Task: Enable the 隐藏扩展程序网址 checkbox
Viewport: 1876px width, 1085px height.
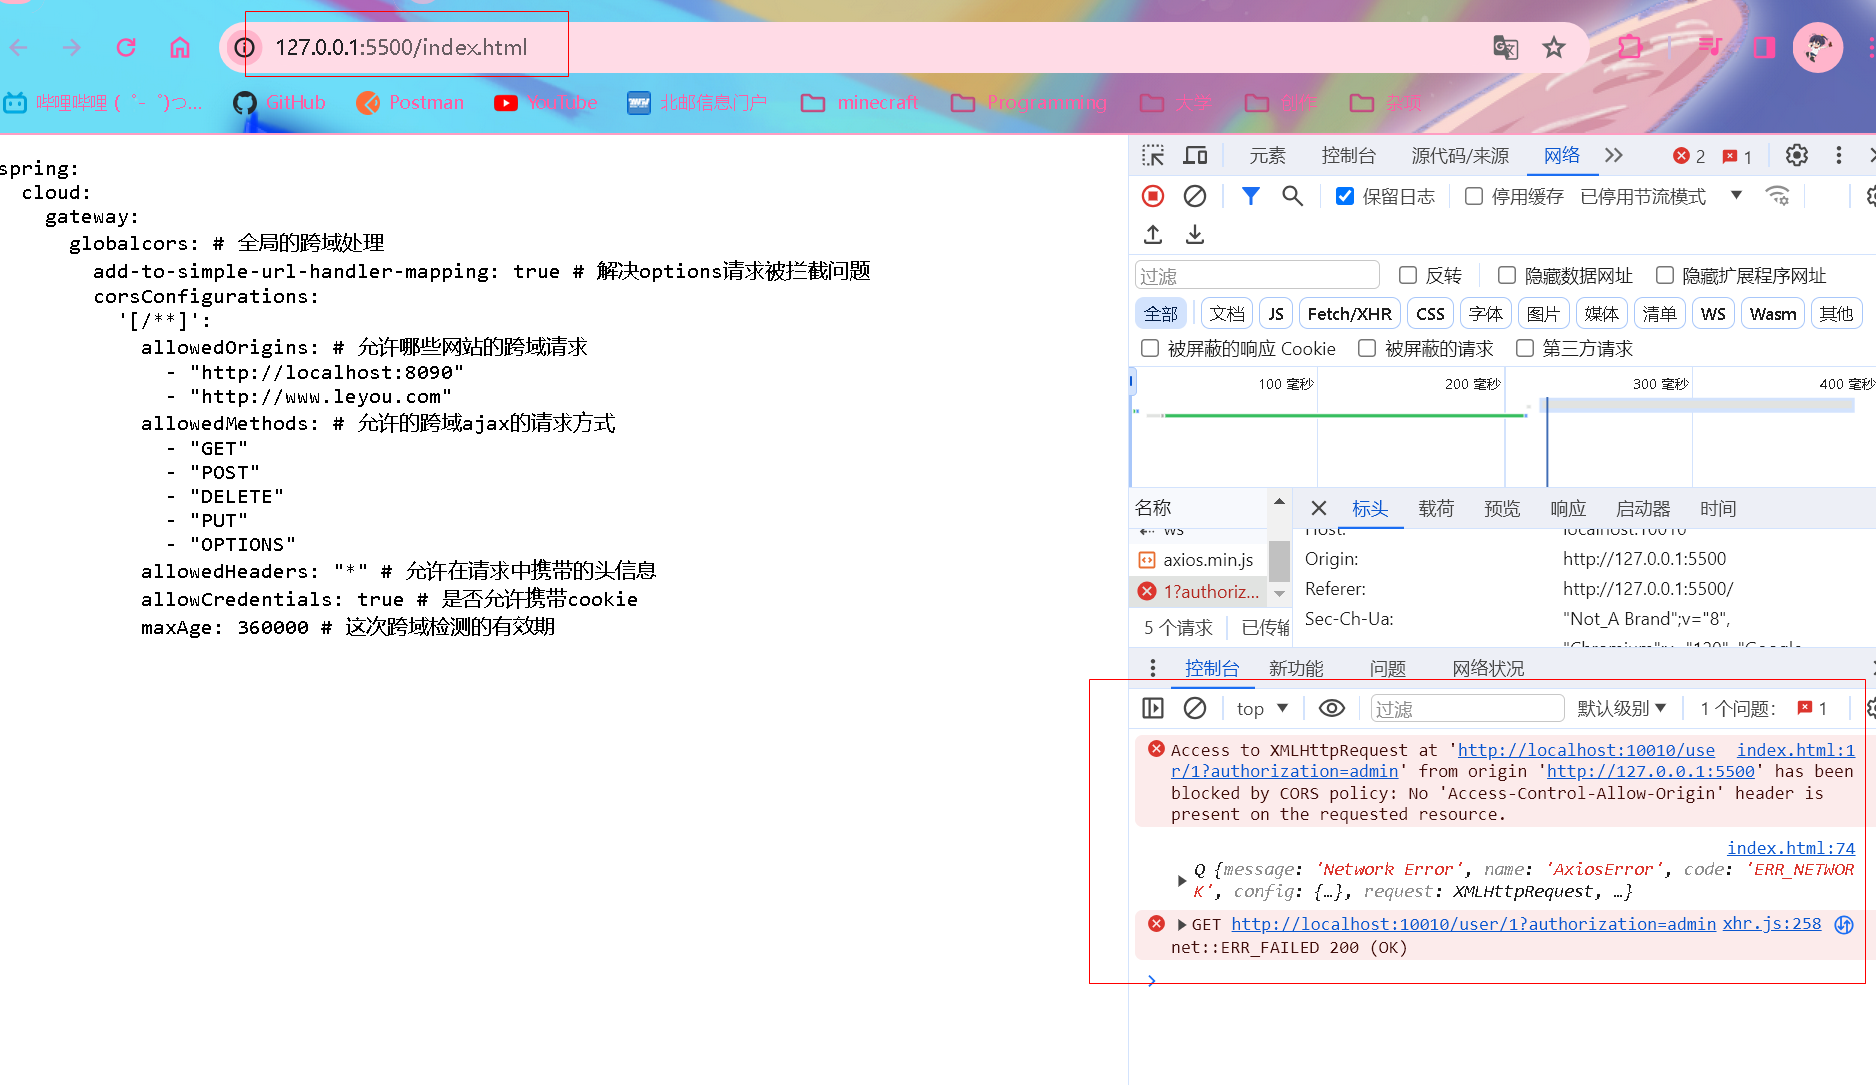Action: (x=1665, y=275)
